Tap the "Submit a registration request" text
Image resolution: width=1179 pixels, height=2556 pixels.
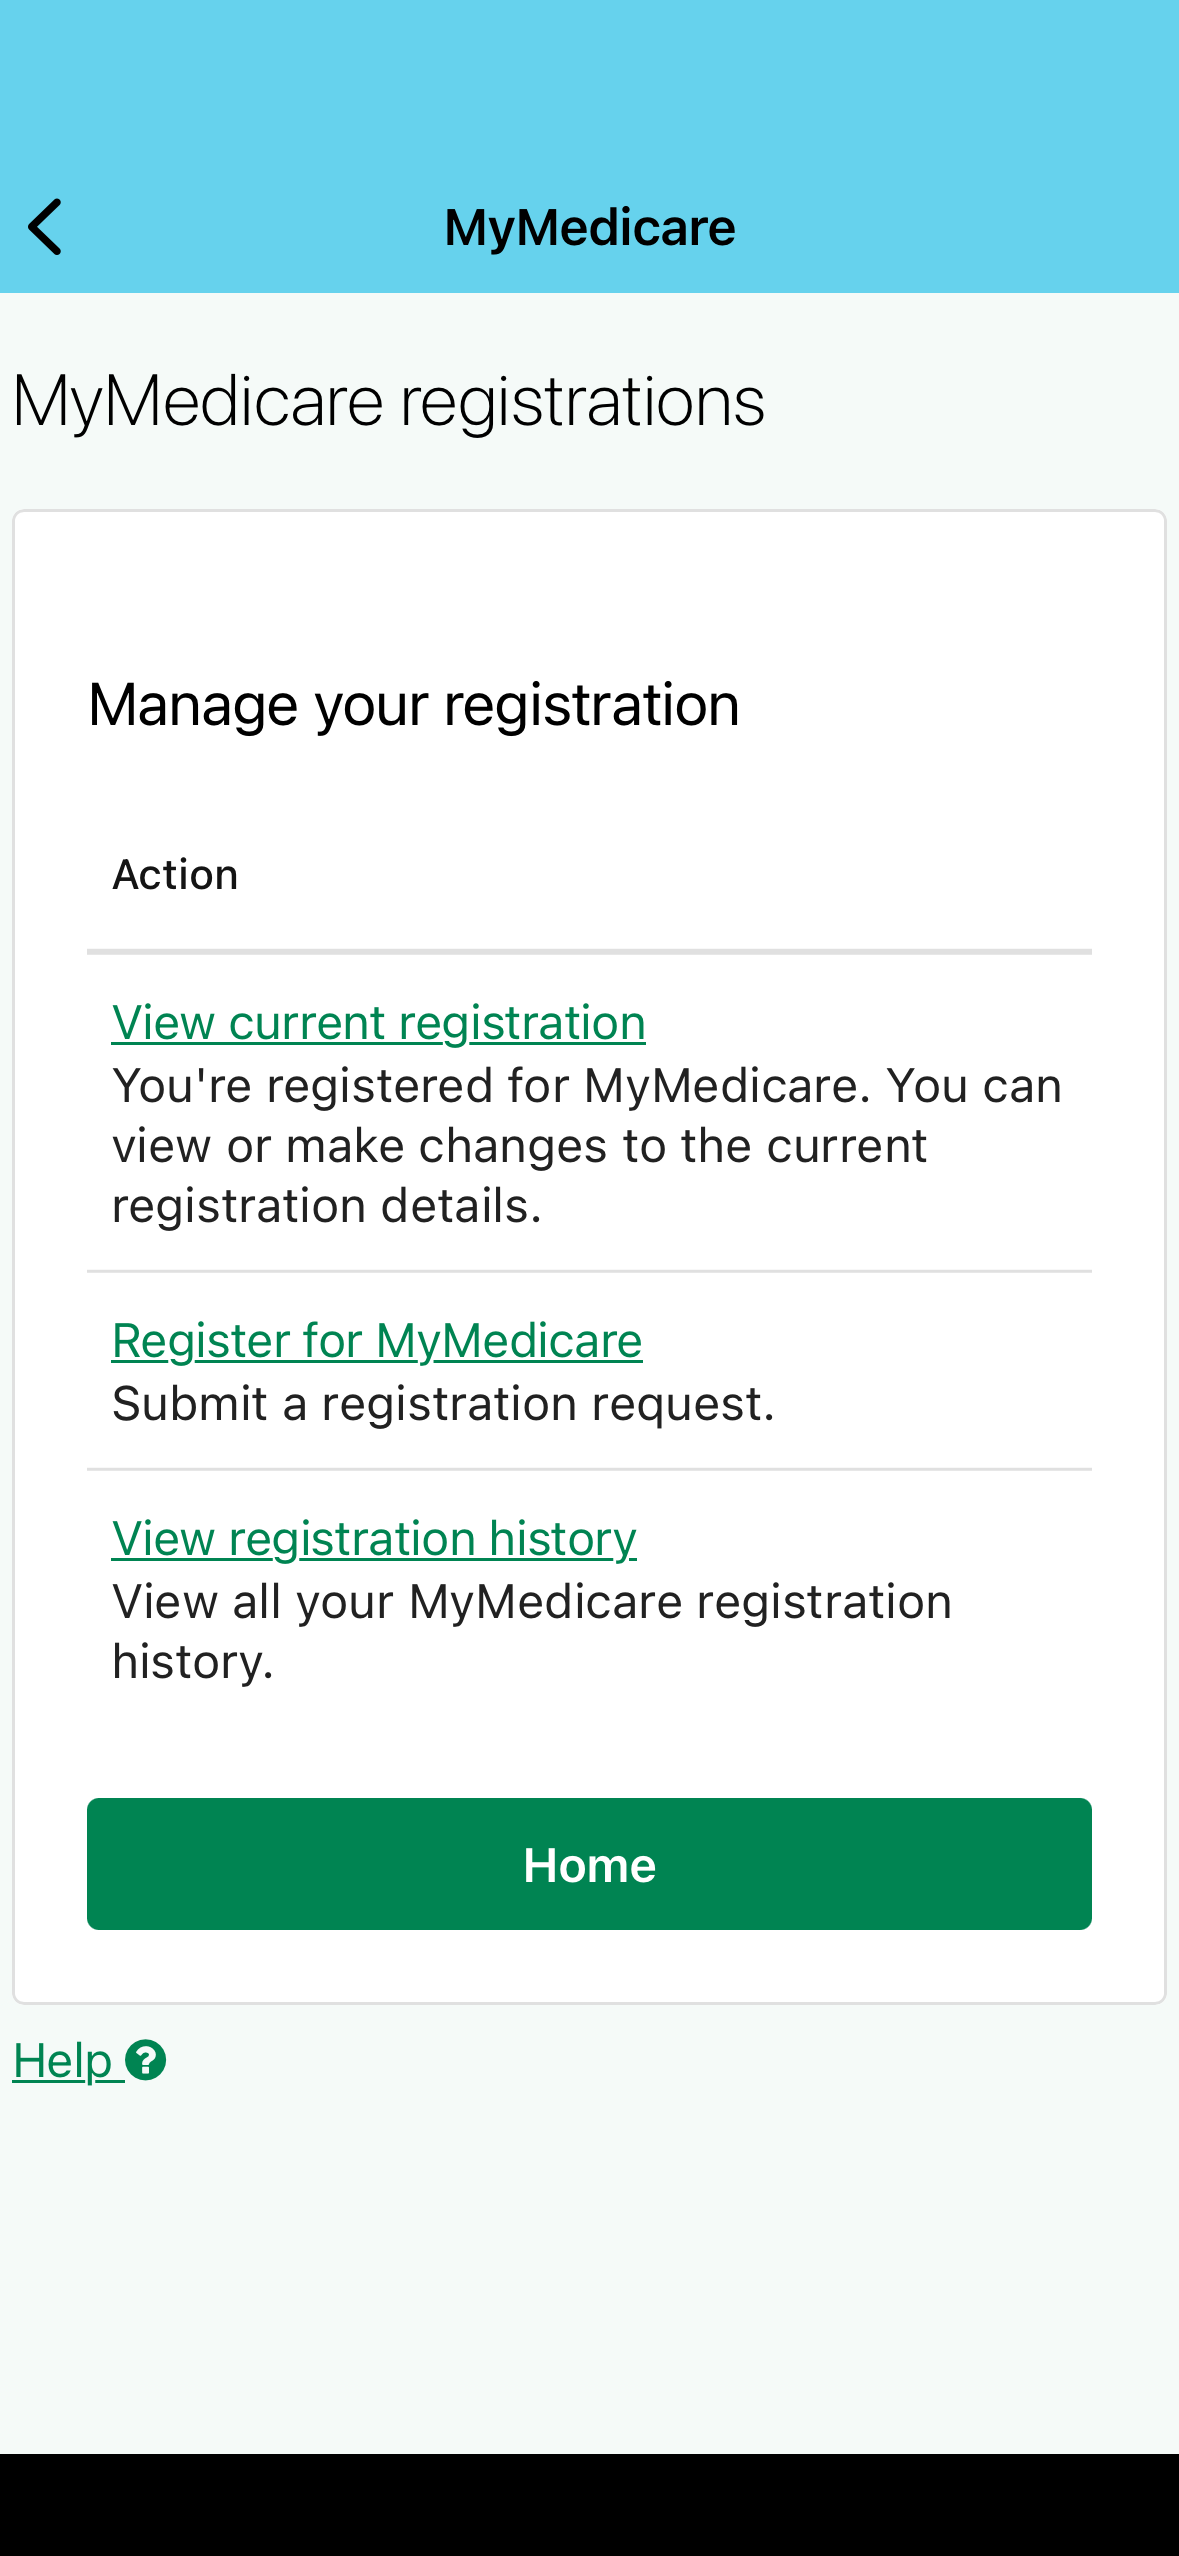pos(443,1404)
